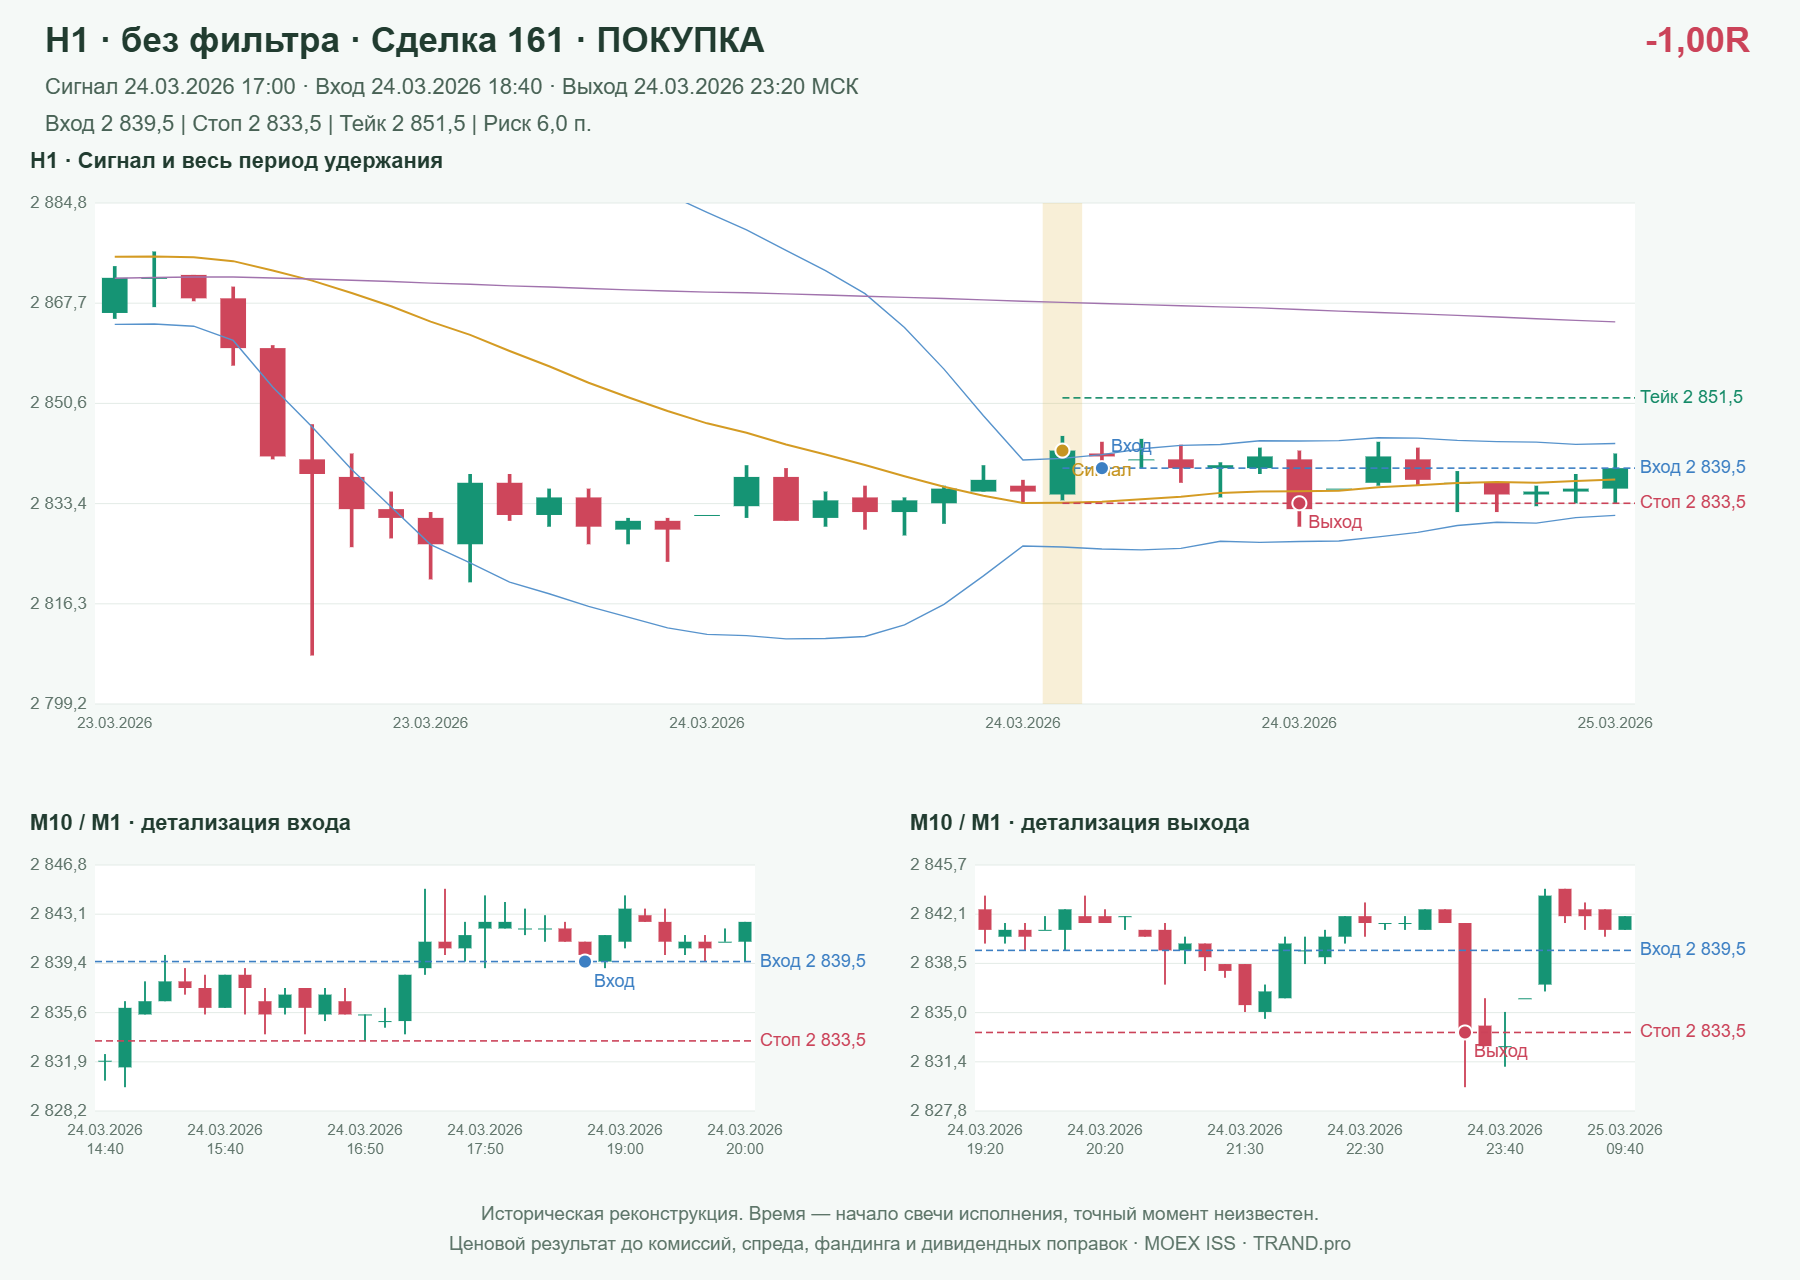Select the red exit dot in the exit detail chart
1800x1280 pixels.
click(x=1465, y=1032)
